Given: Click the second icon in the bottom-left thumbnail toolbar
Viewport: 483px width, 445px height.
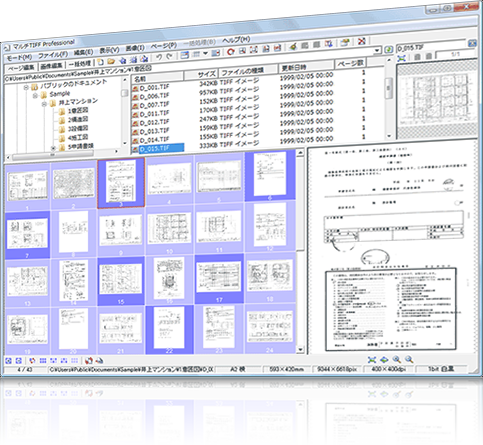Looking at the screenshot, I should coord(19,361).
